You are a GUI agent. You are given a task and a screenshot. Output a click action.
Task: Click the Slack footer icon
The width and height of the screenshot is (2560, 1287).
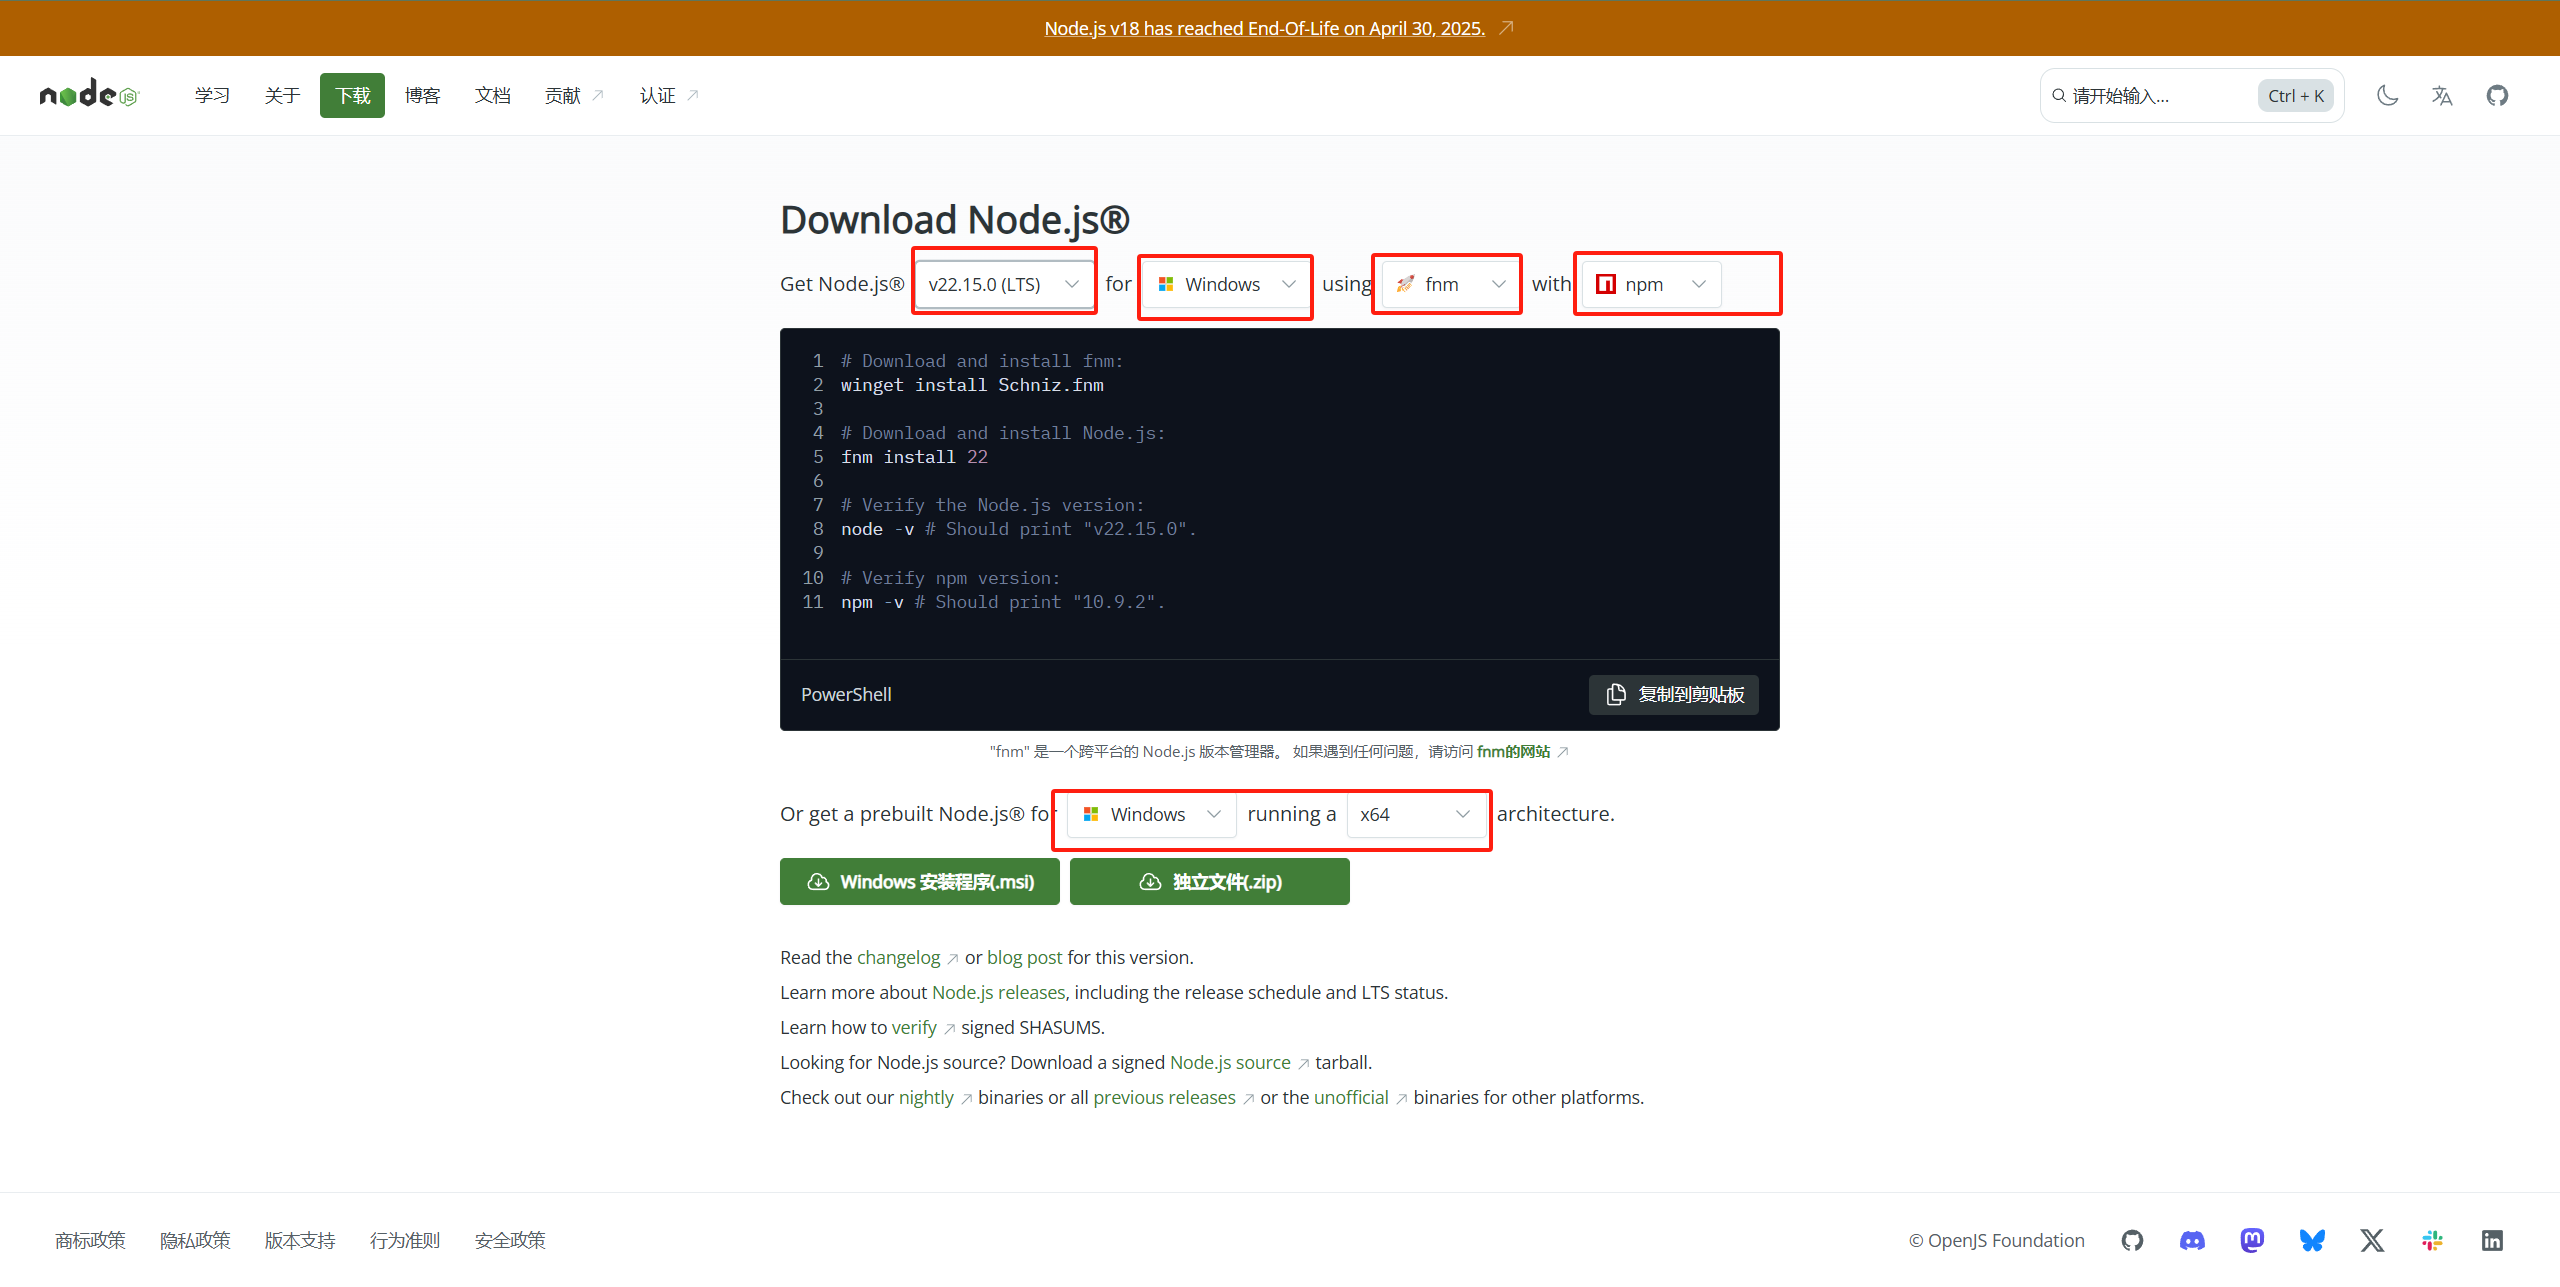coord(2432,1240)
